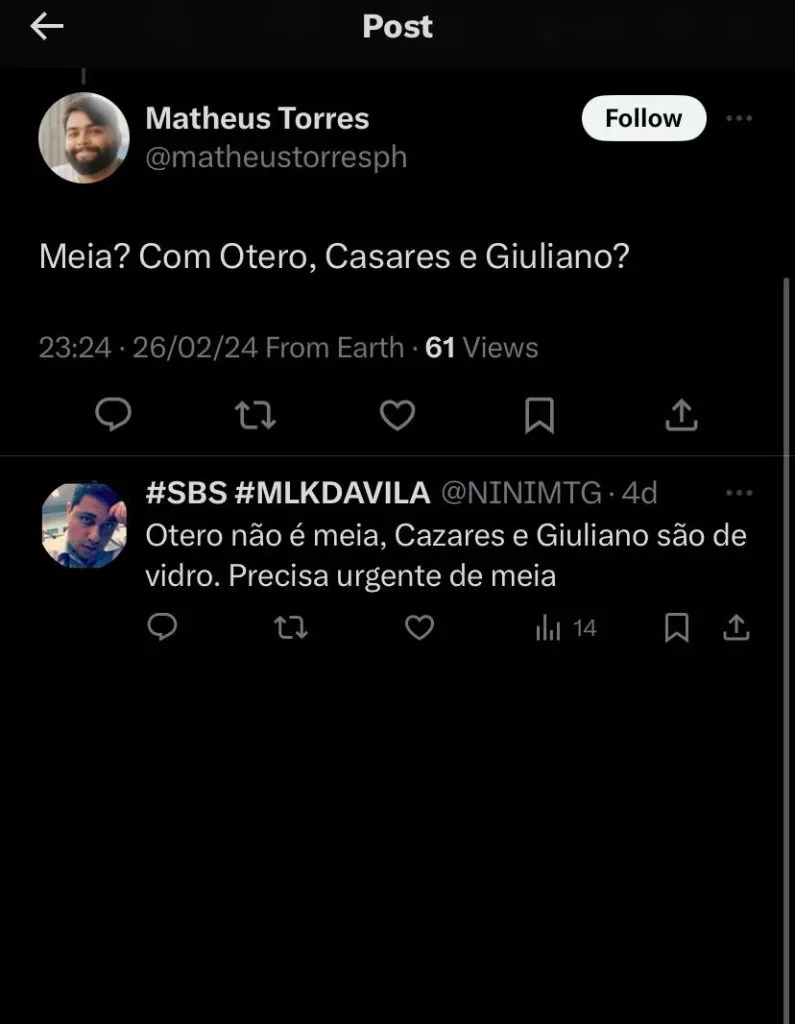795x1024 pixels.
Task: View analytics showing 14 views
Action: click(x=566, y=628)
